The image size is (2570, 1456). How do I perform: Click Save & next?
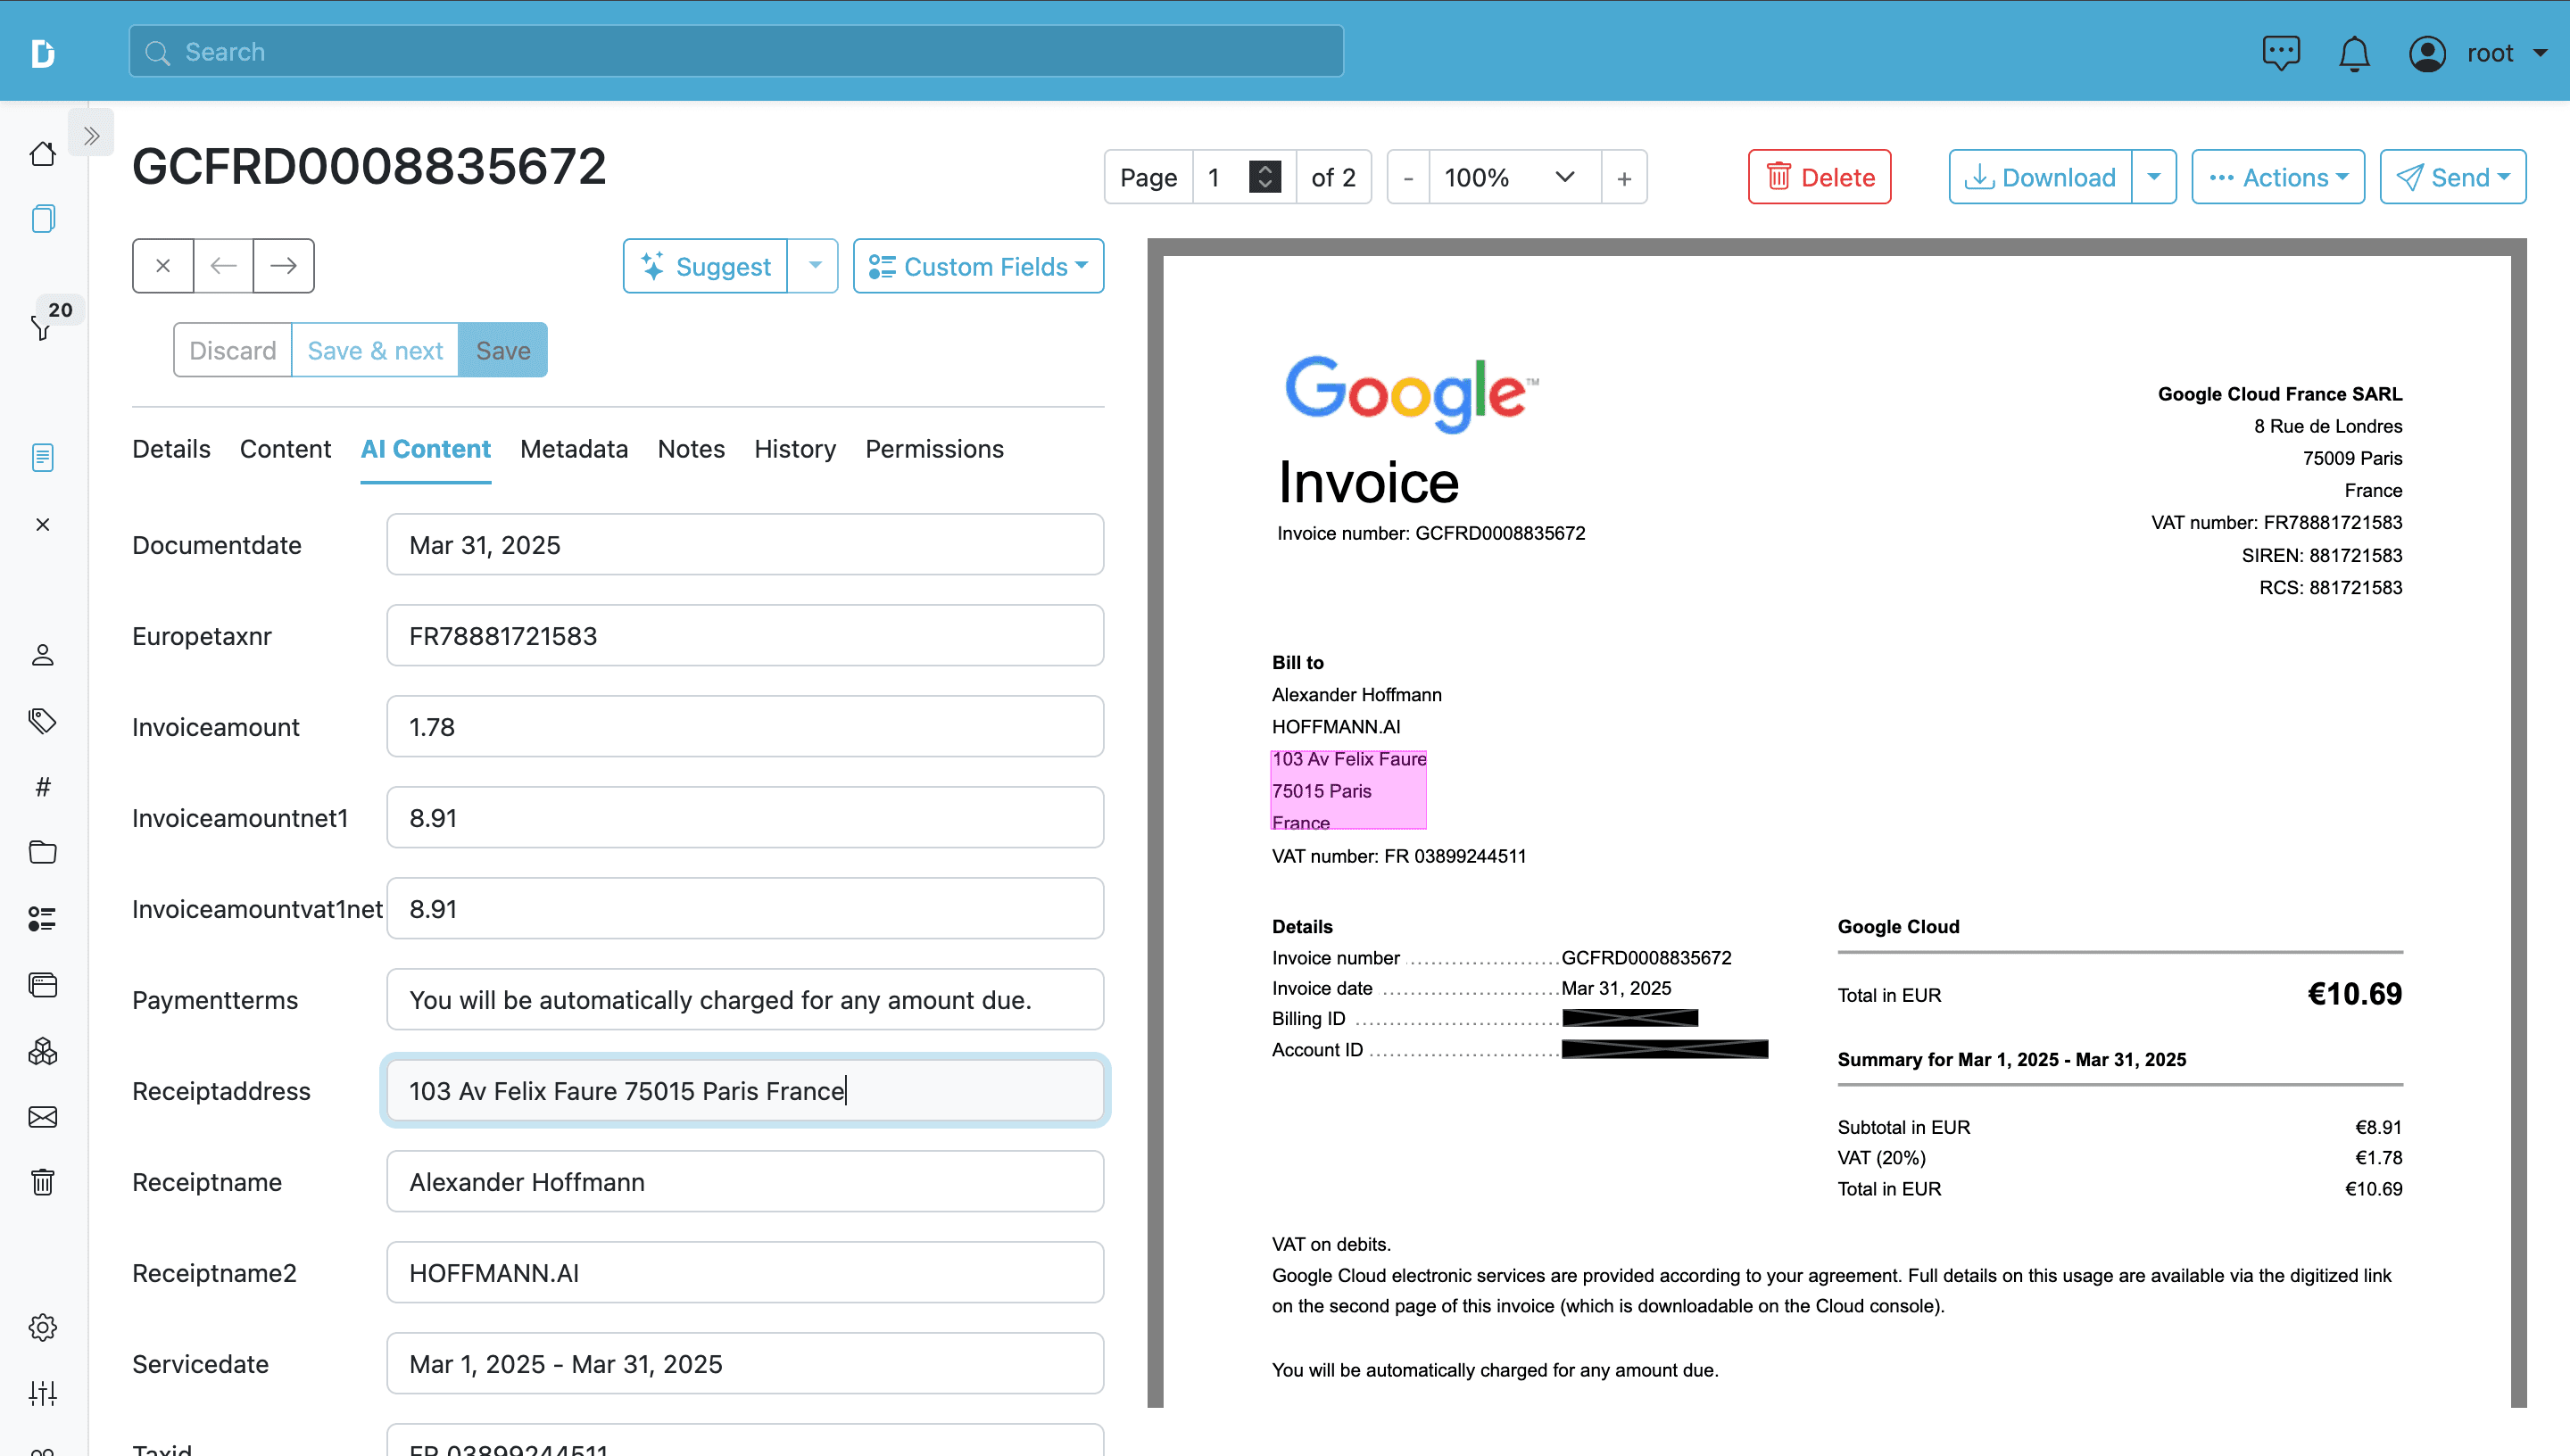coord(375,349)
